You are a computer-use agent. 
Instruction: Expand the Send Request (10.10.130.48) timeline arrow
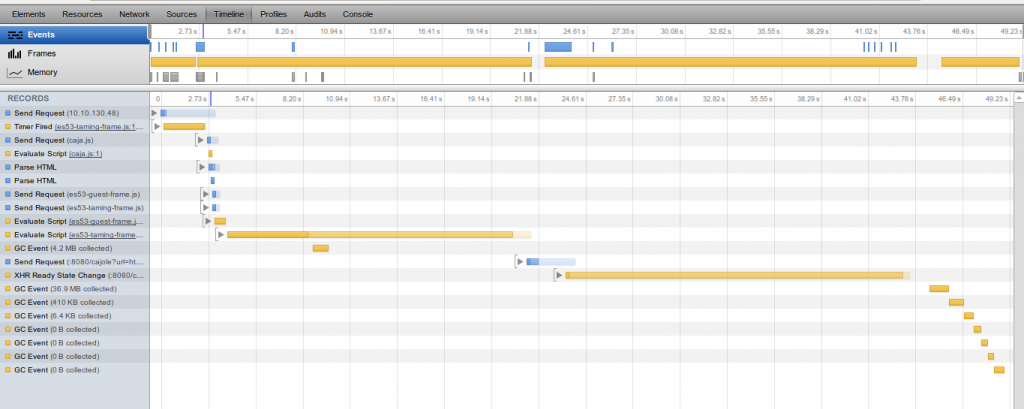click(153, 113)
